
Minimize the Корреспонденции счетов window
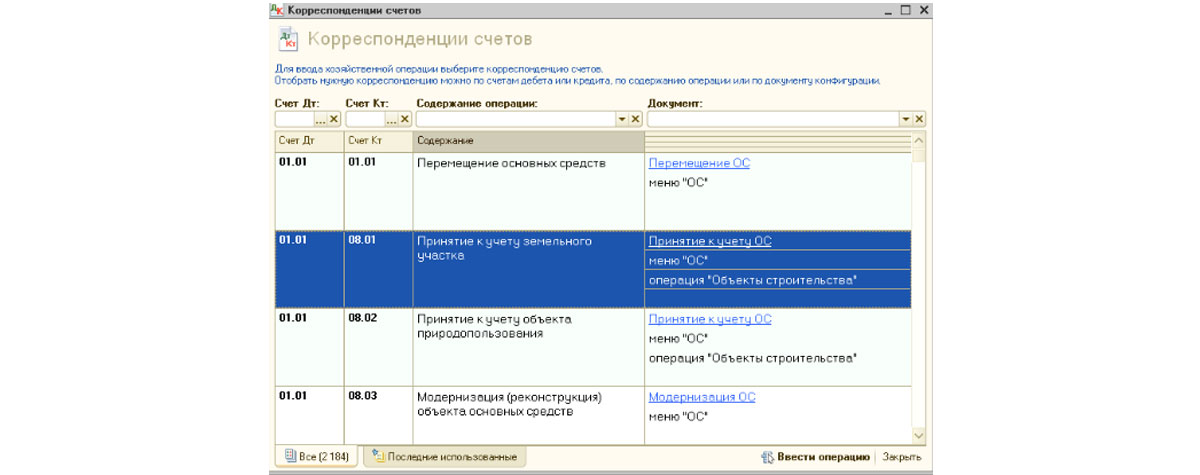coord(887,10)
